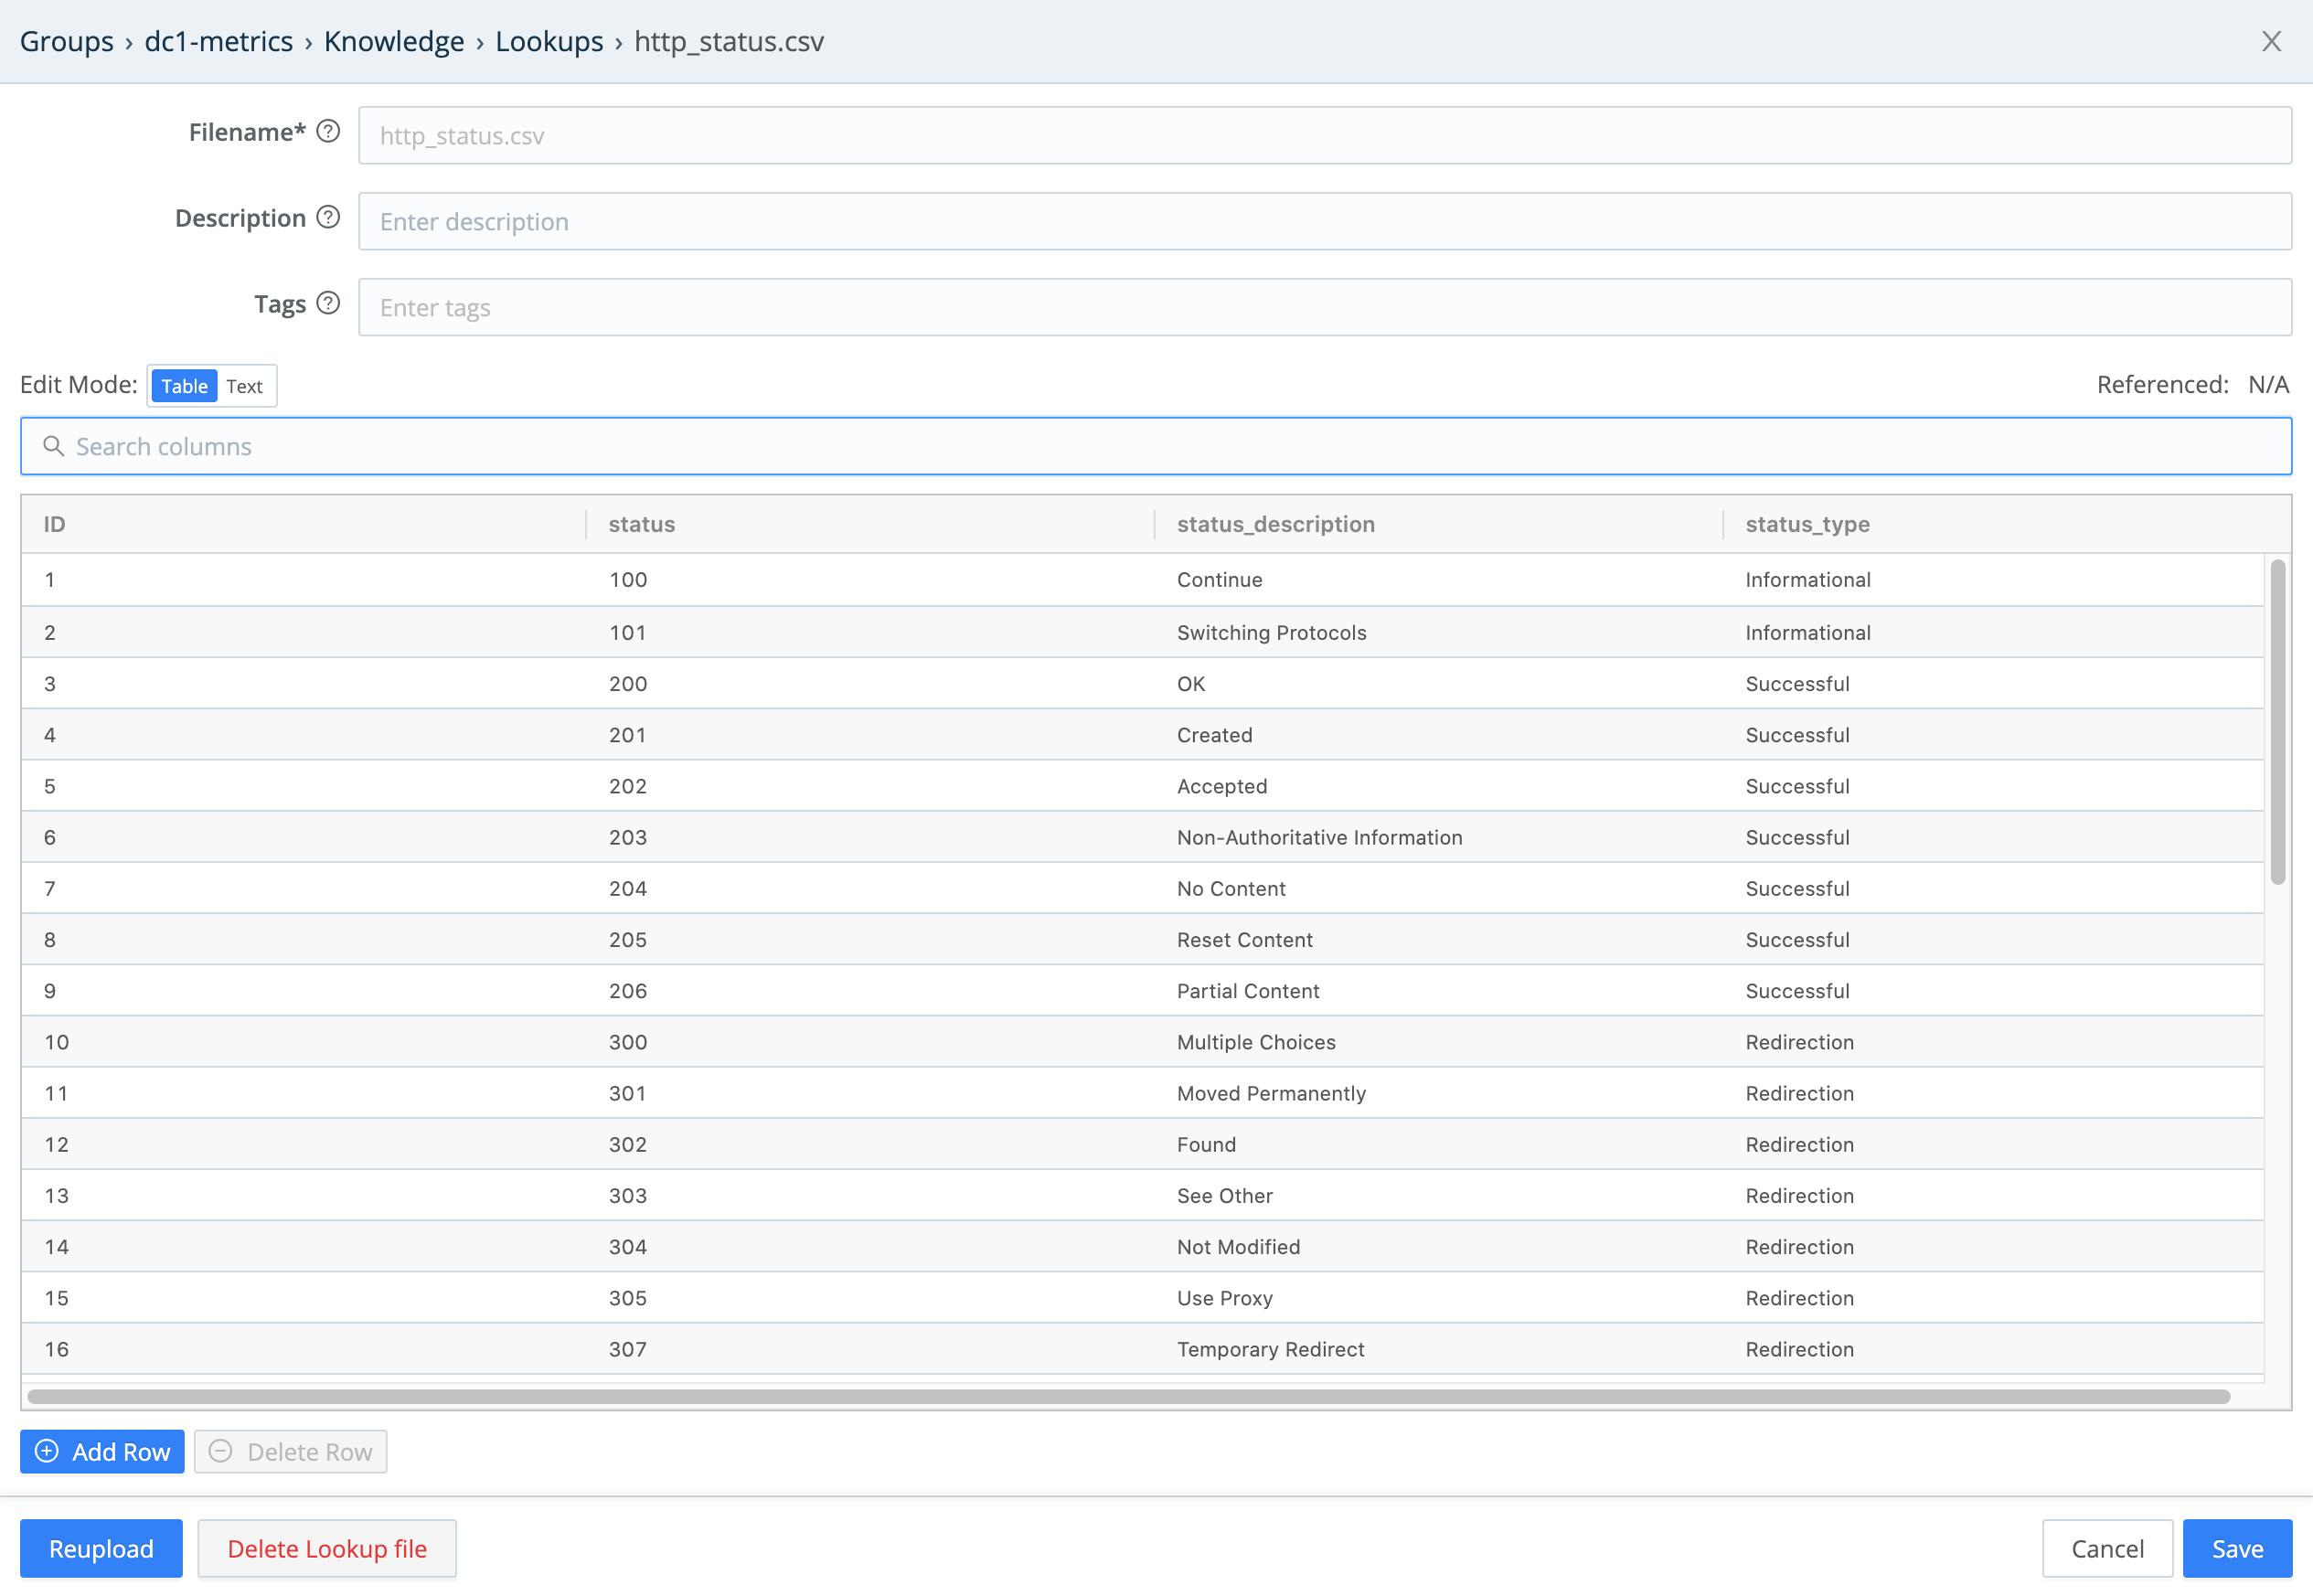Open the Knowledge breadcrumb
The height and width of the screenshot is (1596, 2313).
coord(394,41)
